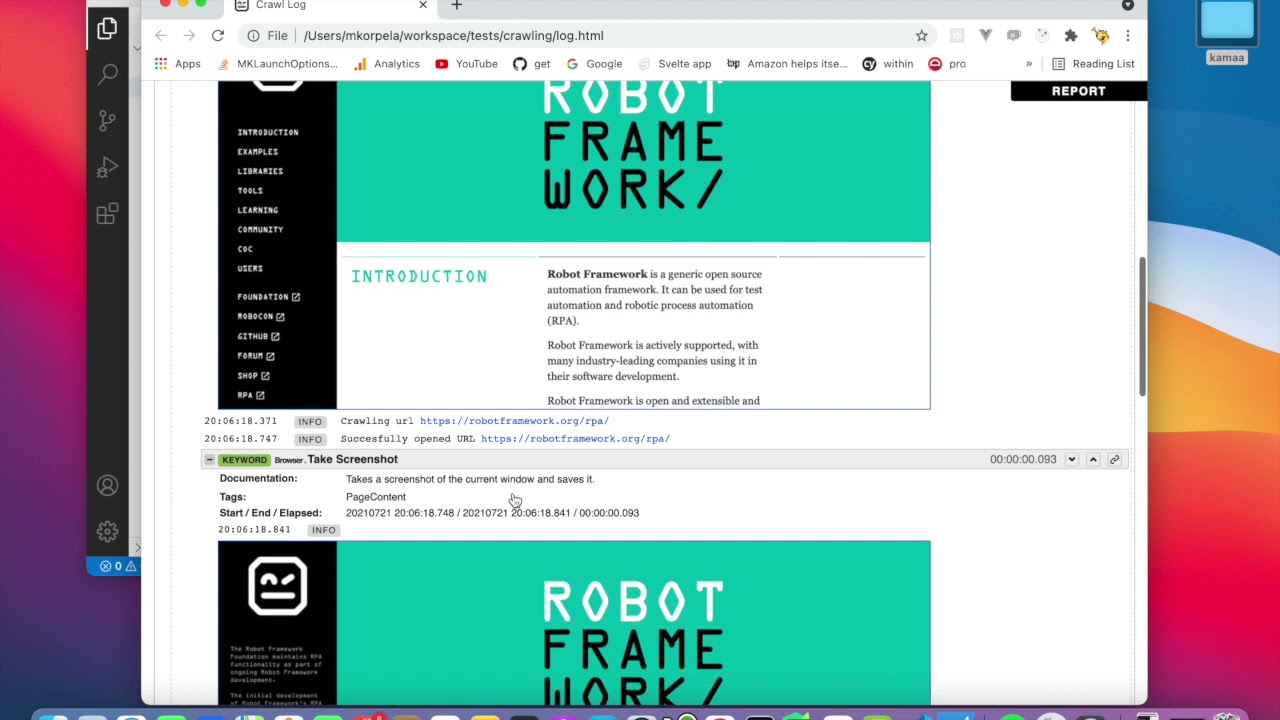Open the within bookmark

887,64
